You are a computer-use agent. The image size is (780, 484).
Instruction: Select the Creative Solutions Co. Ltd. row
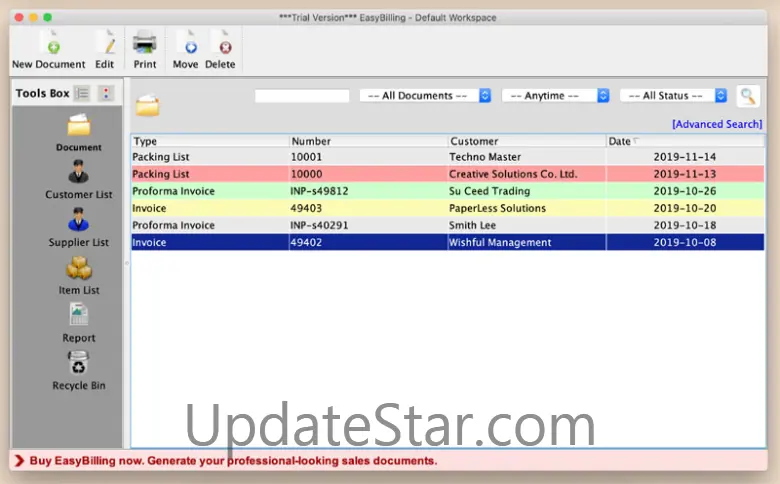pos(448,174)
